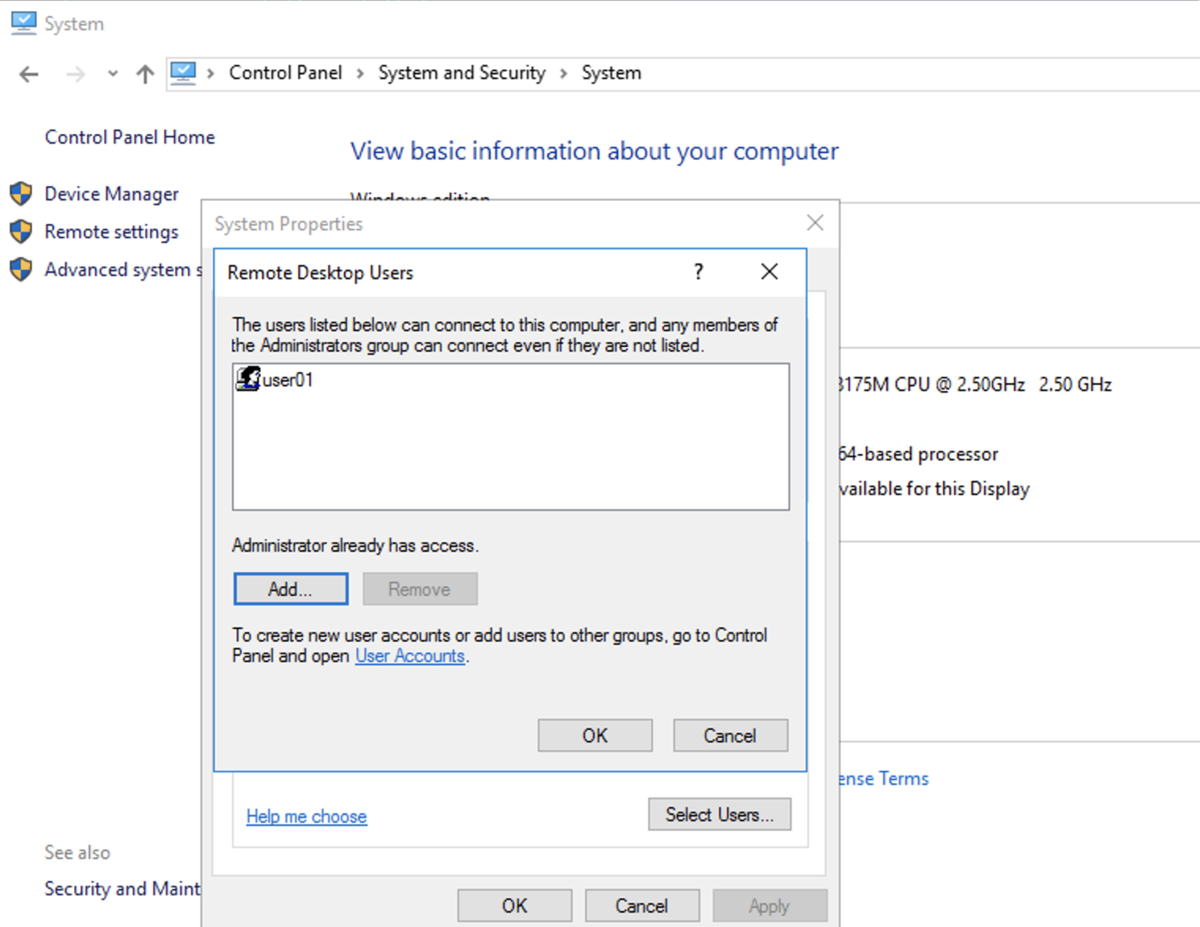Select System and Security breadcrumb

(462, 73)
